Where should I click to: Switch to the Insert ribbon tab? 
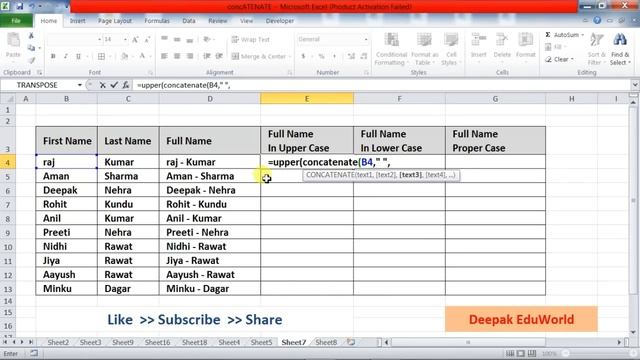pyautogui.click(x=78, y=21)
